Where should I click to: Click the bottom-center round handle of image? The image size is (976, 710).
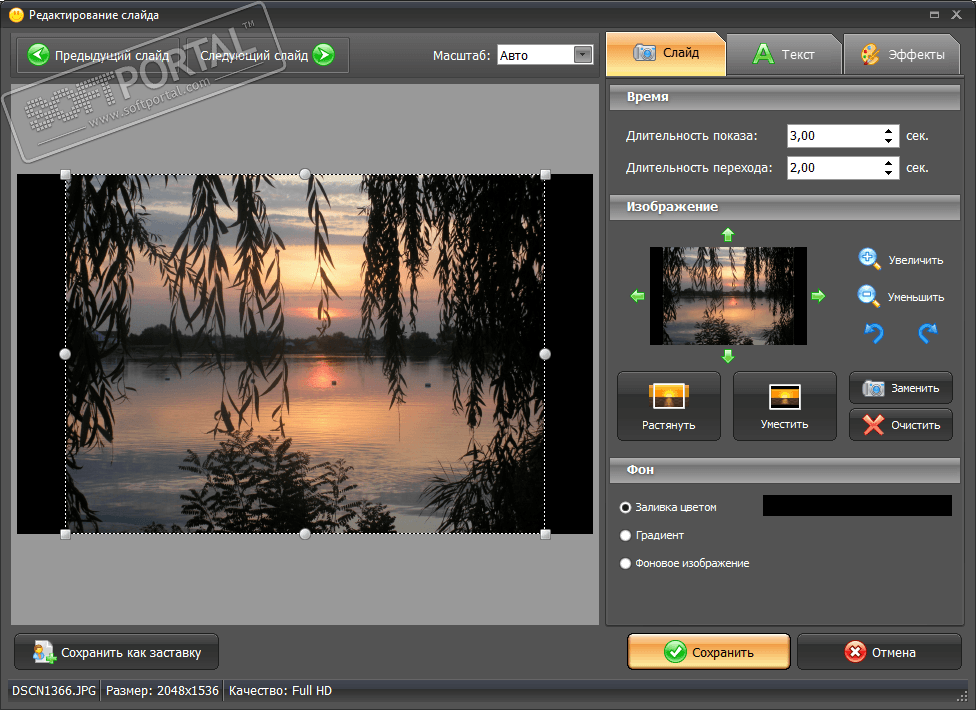[x=305, y=534]
